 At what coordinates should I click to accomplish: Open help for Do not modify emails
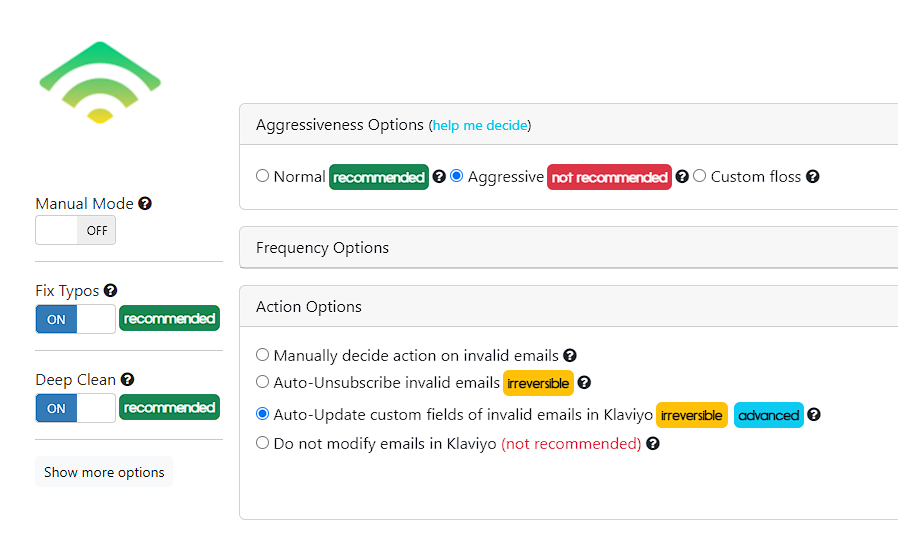coord(652,444)
